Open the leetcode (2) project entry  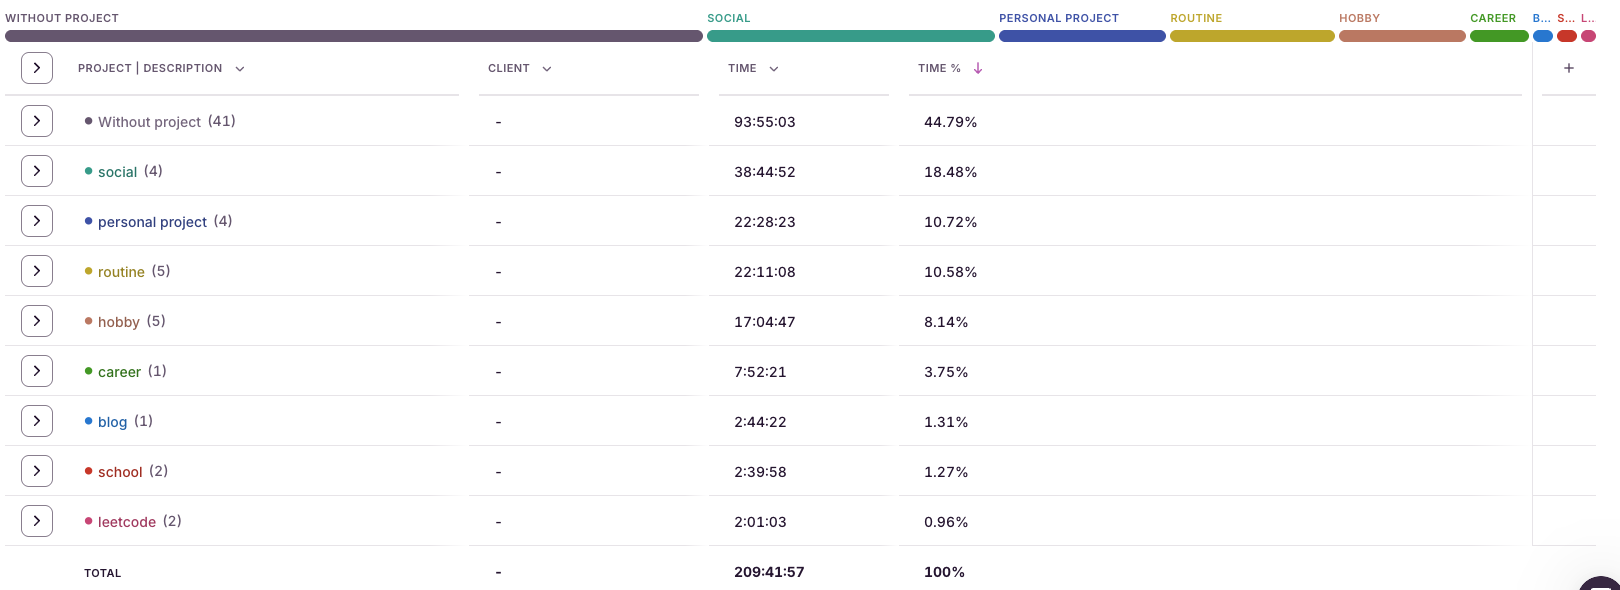click(133, 521)
